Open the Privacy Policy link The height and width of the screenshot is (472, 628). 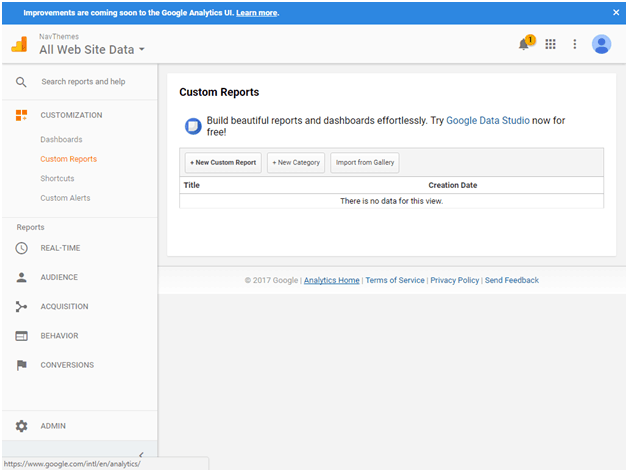coord(455,280)
